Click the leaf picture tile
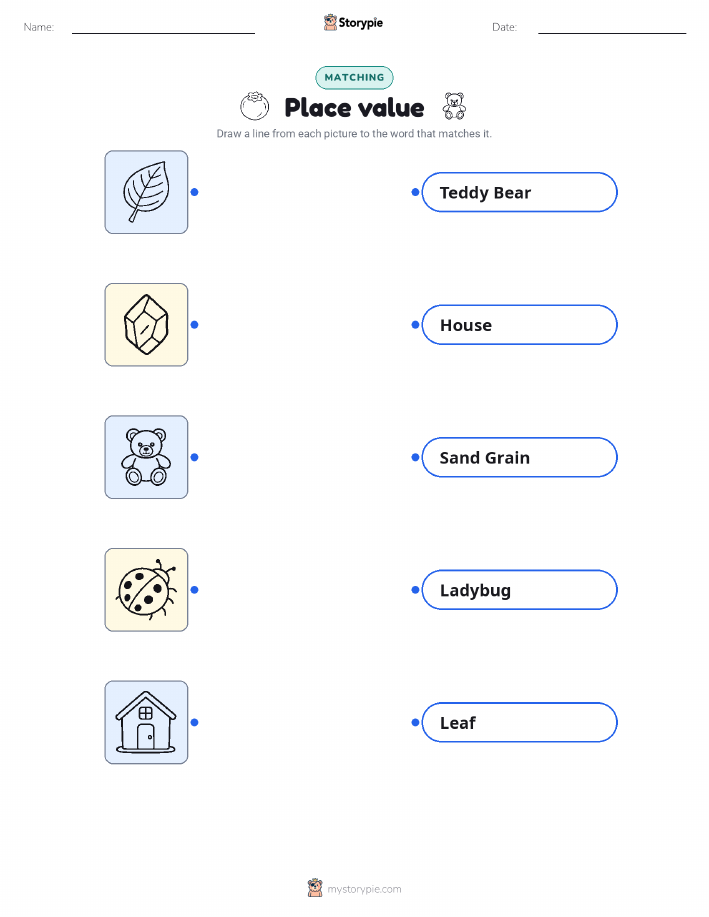This screenshot has width=709, height=917. (x=146, y=192)
